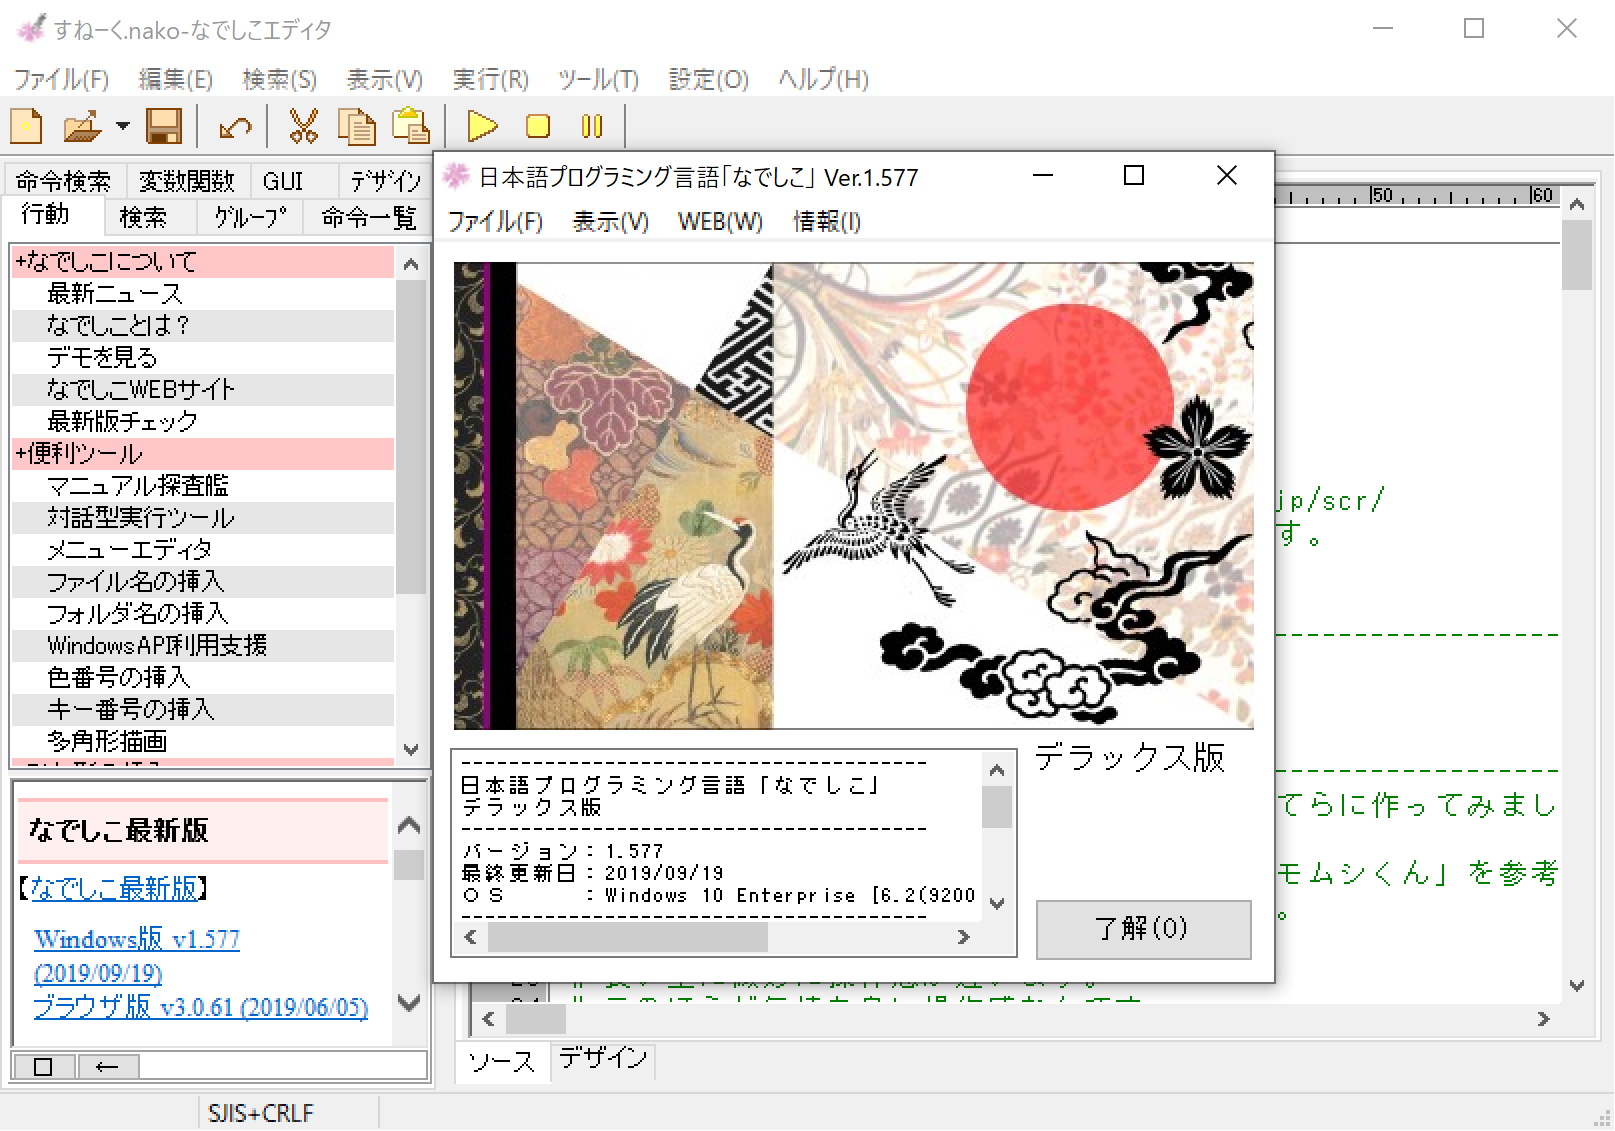Viewport: 1615px width, 1131px height.
Task: Click down arrow of info box scrollbar
Action: click(x=997, y=903)
